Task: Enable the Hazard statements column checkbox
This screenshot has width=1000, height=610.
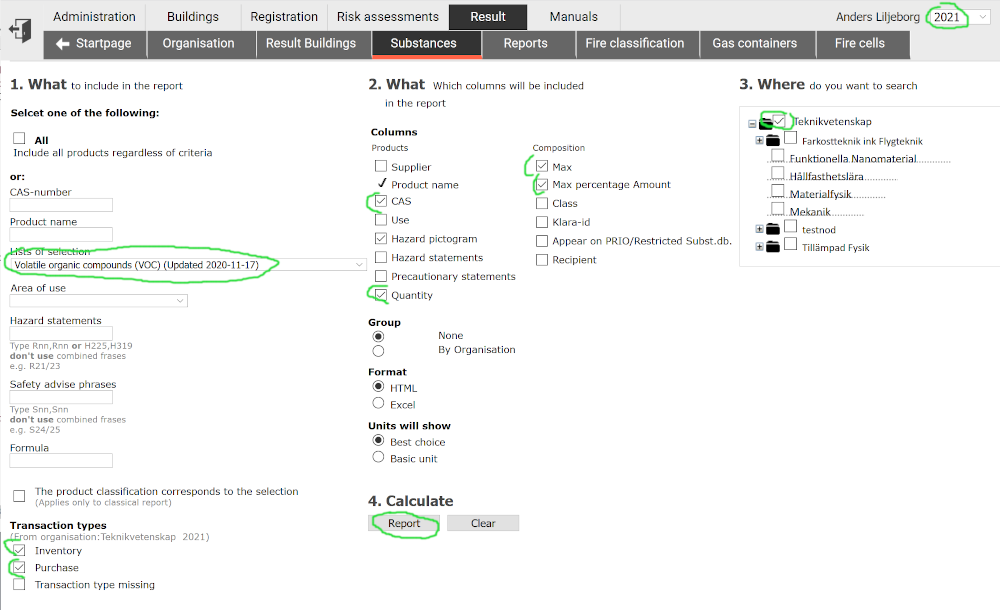Action: pos(381,257)
